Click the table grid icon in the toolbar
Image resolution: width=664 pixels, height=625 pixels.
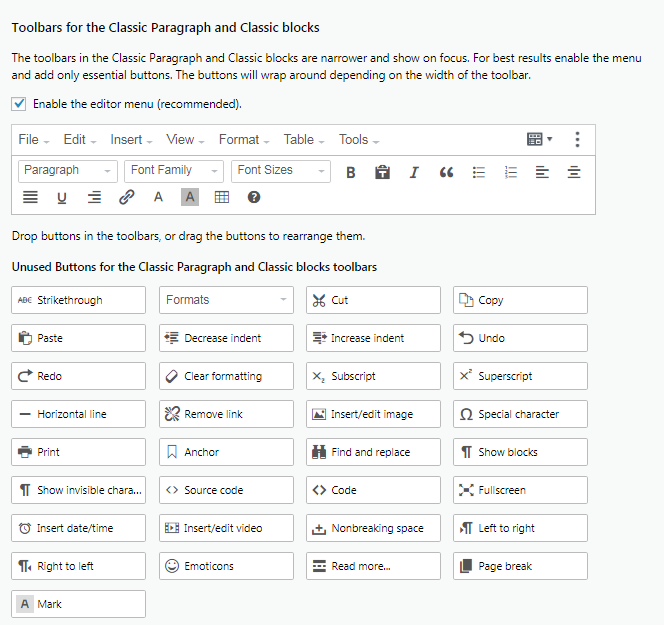coord(222,197)
